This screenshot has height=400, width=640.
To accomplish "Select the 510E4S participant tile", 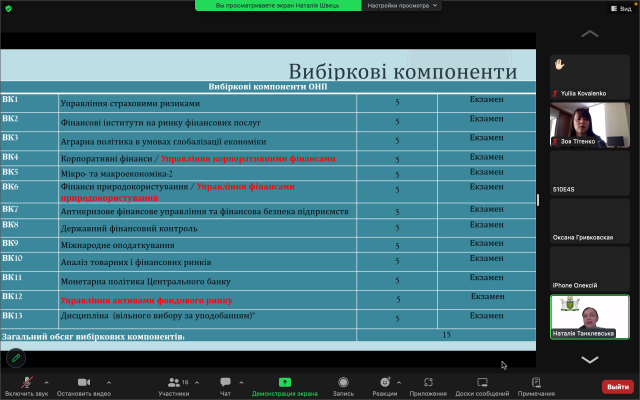I will click(590, 173).
